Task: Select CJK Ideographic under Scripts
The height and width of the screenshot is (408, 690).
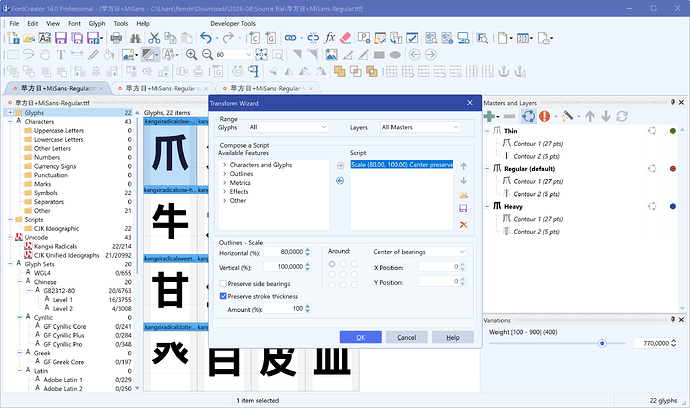Action: [56, 228]
